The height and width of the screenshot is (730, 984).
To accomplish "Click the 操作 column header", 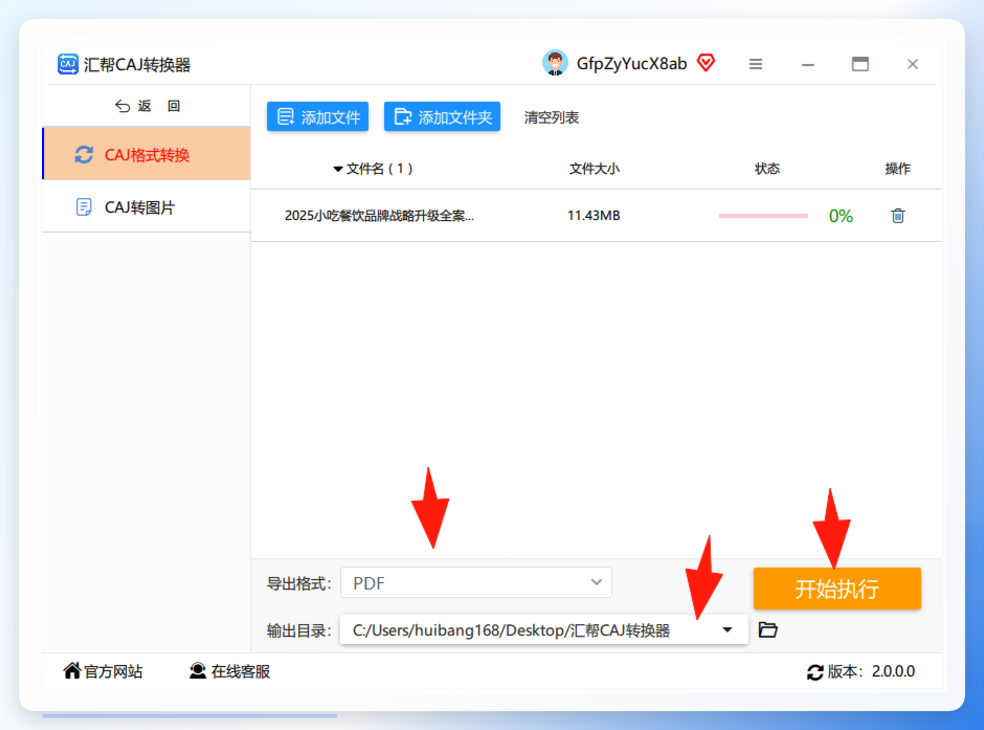I will pos(897,168).
